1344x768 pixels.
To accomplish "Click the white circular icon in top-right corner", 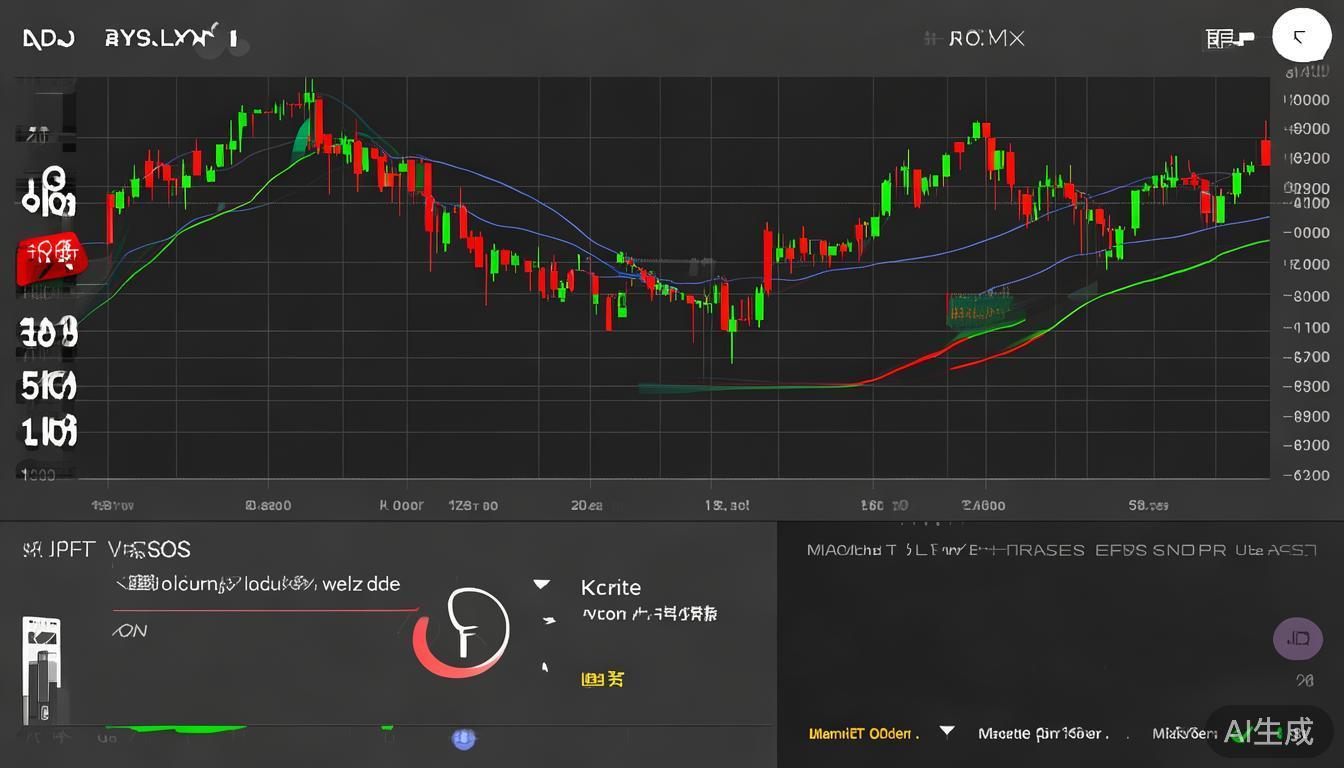I will pos(1301,38).
